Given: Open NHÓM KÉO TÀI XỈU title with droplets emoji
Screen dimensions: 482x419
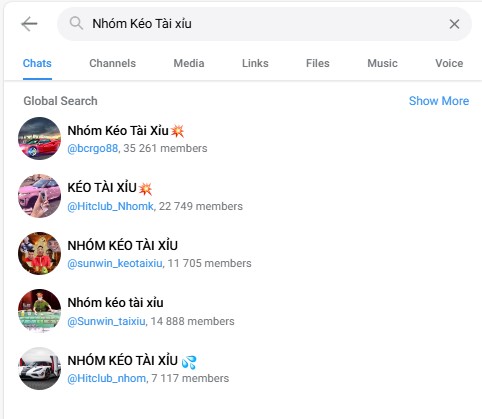Looking at the screenshot, I should click(x=123, y=361).
